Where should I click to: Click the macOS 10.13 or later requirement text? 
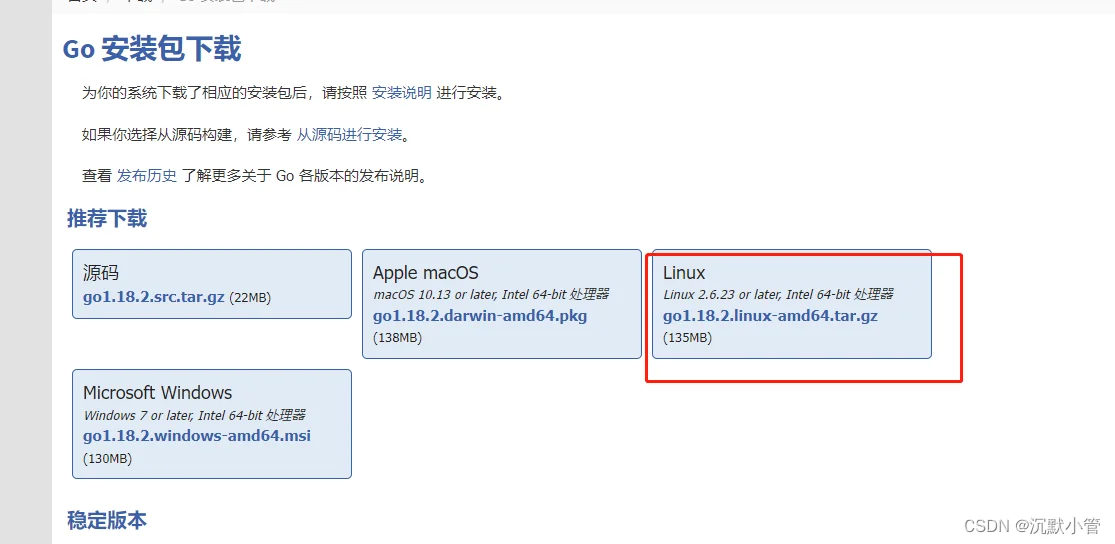click(491, 294)
